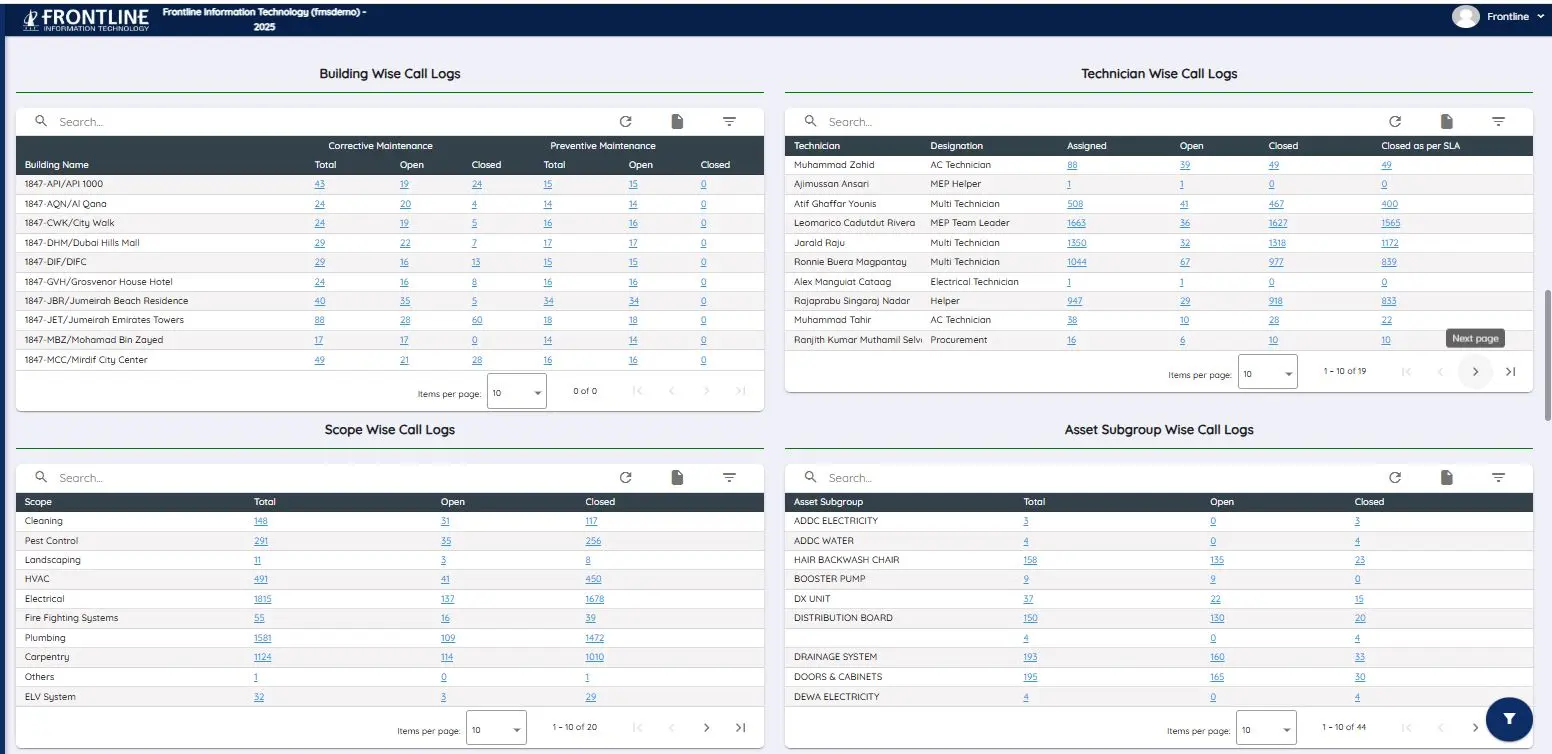Click the blue floating filter button
The height and width of the screenshot is (754, 1552).
(1509, 719)
